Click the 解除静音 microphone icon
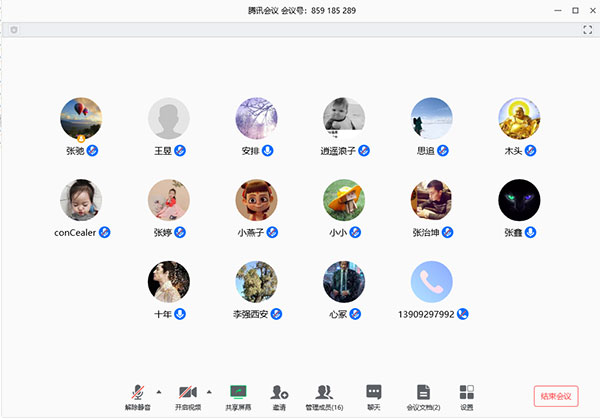This screenshot has height=419, width=600. pyautogui.click(x=141, y=392)
